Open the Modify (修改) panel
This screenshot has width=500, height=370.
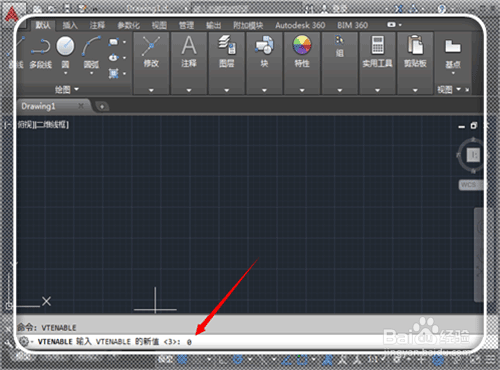[151, 63]
